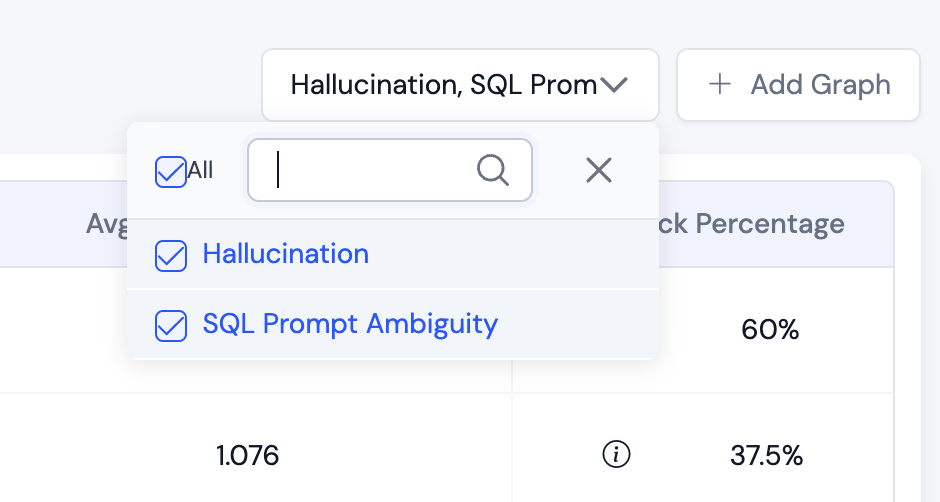This screenshot has height=502, width=940.
Task: Uncheck the SQL Prompt Ambiguity checkbox
Action: coord(171,325)
